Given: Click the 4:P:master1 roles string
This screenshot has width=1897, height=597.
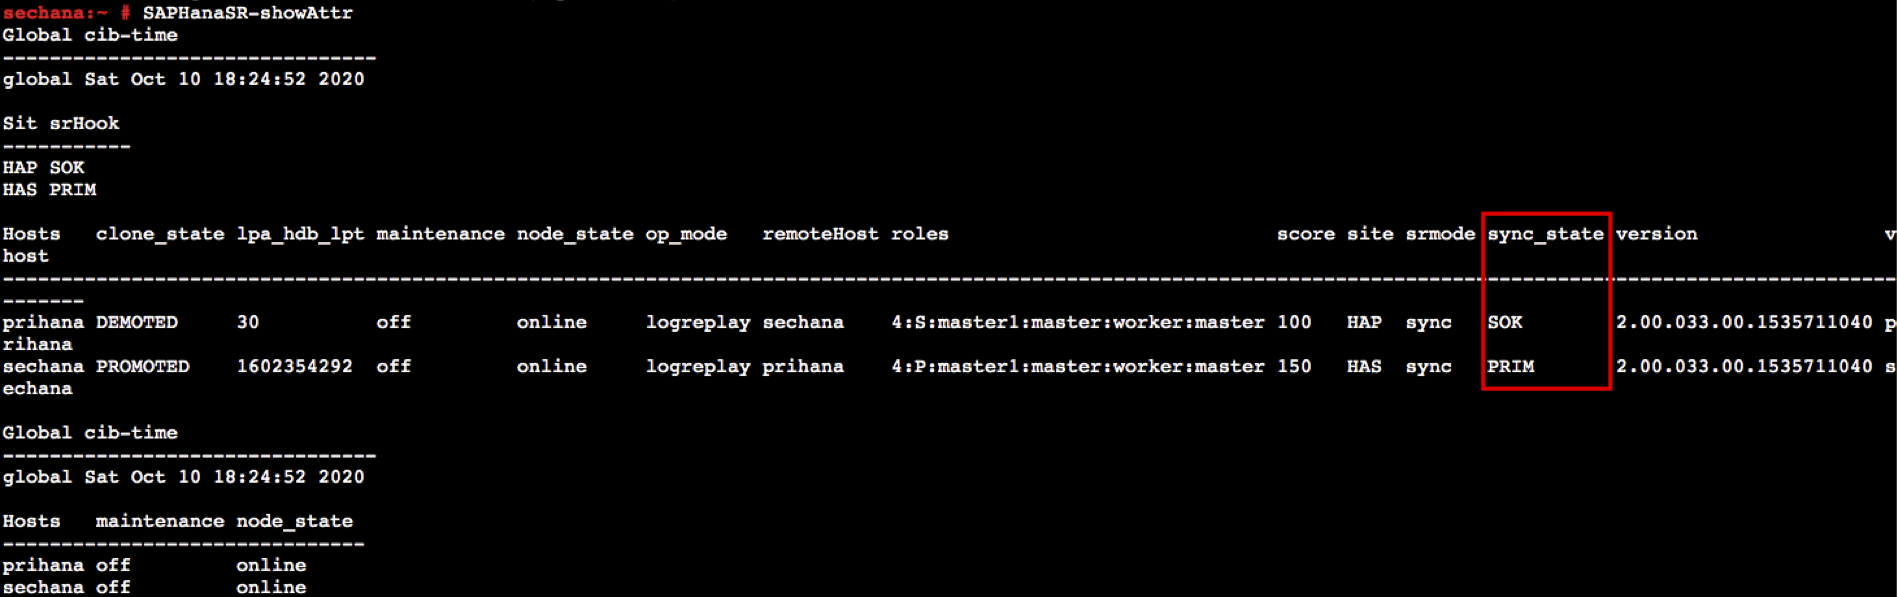Looking at the screenshot, I should coord(1078,366).
